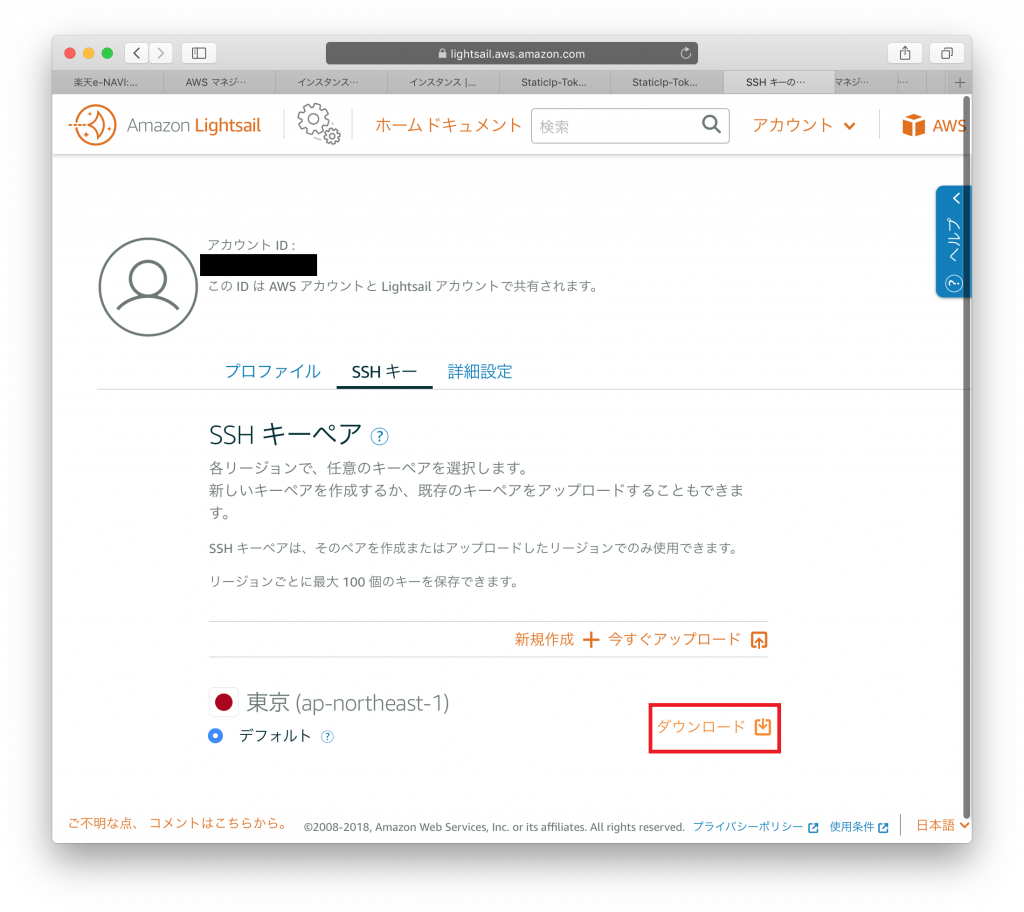Screen dimensions: 1024x912
Task: Open the Safari share button
Action: click(x=904, y=53)
